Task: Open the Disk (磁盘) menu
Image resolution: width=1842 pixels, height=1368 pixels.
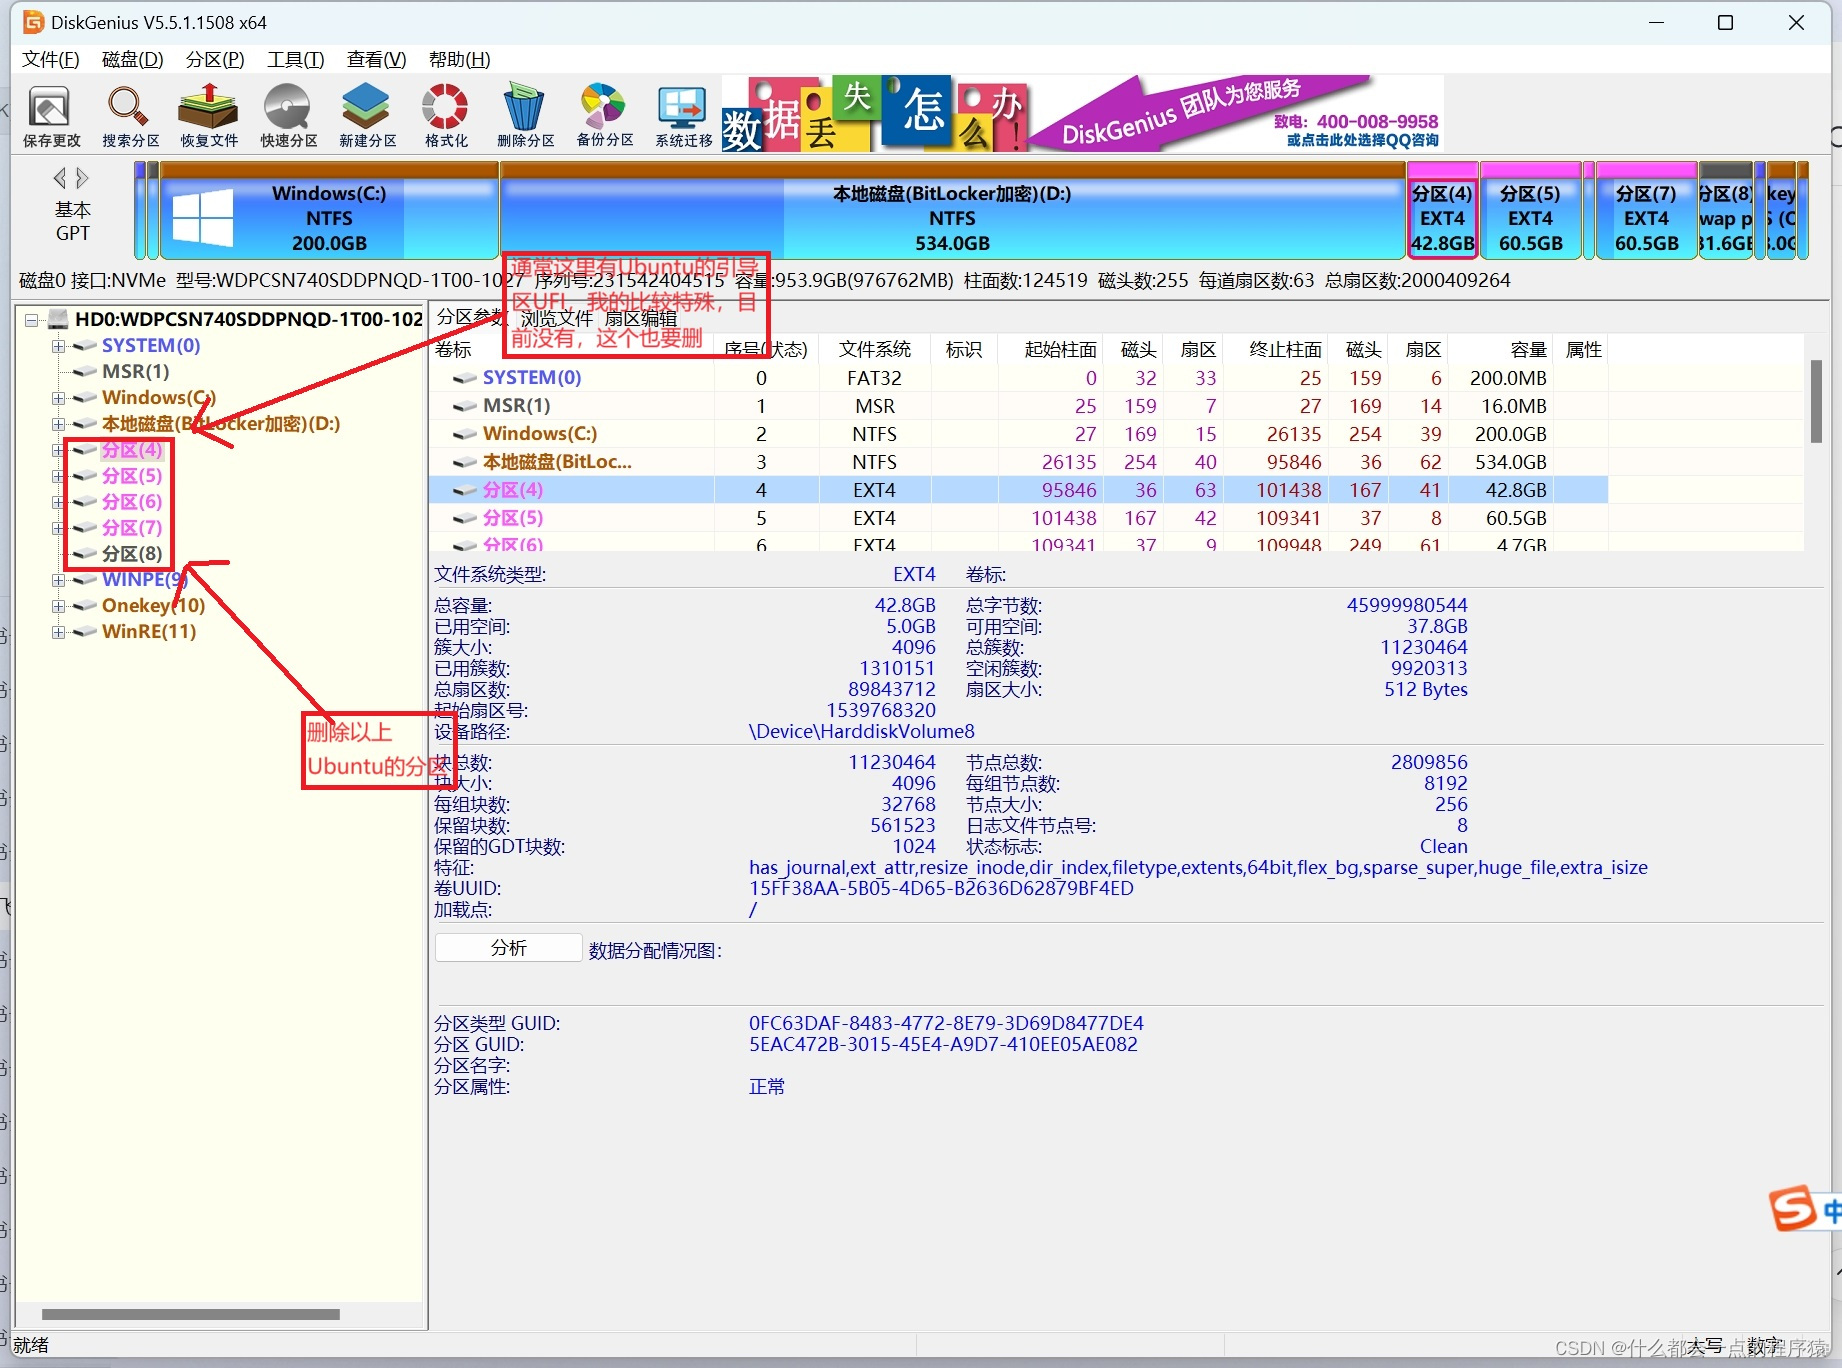Action: coord(133,60)
